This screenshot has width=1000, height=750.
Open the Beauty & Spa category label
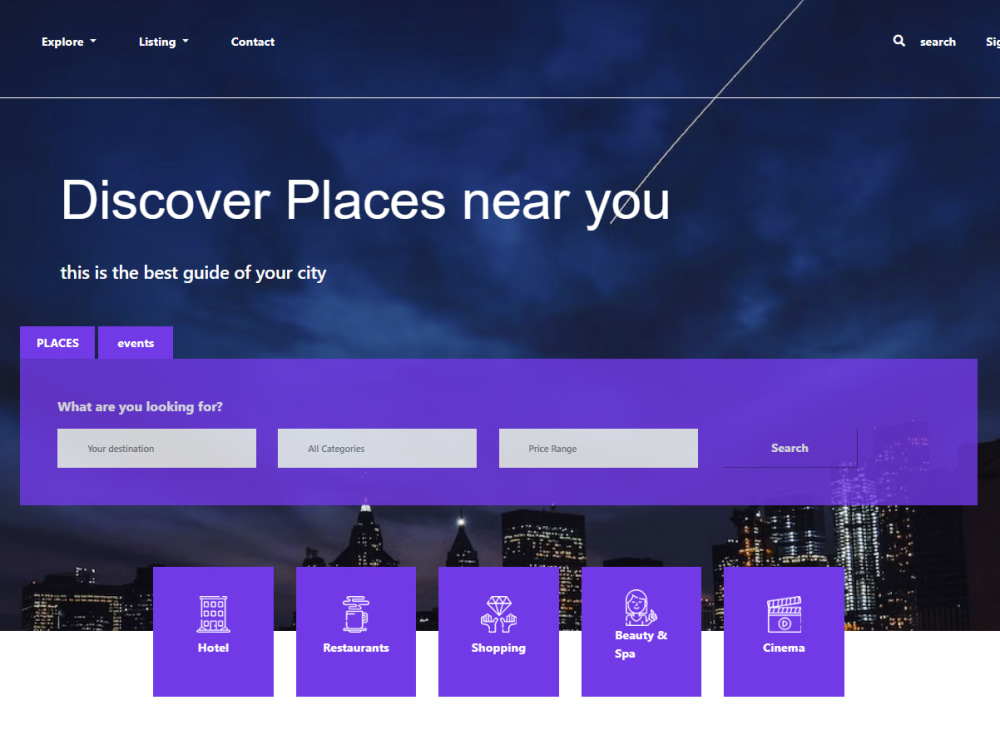click(x=640, y=644)
